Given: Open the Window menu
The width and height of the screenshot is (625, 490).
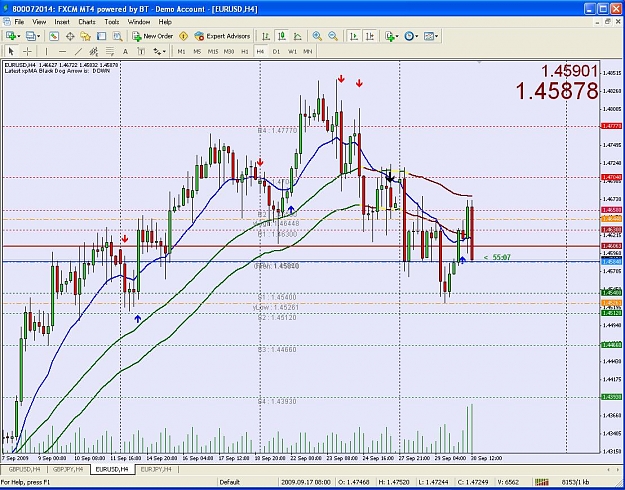Looking at the screenshot, I should click(x=139, y=22).
